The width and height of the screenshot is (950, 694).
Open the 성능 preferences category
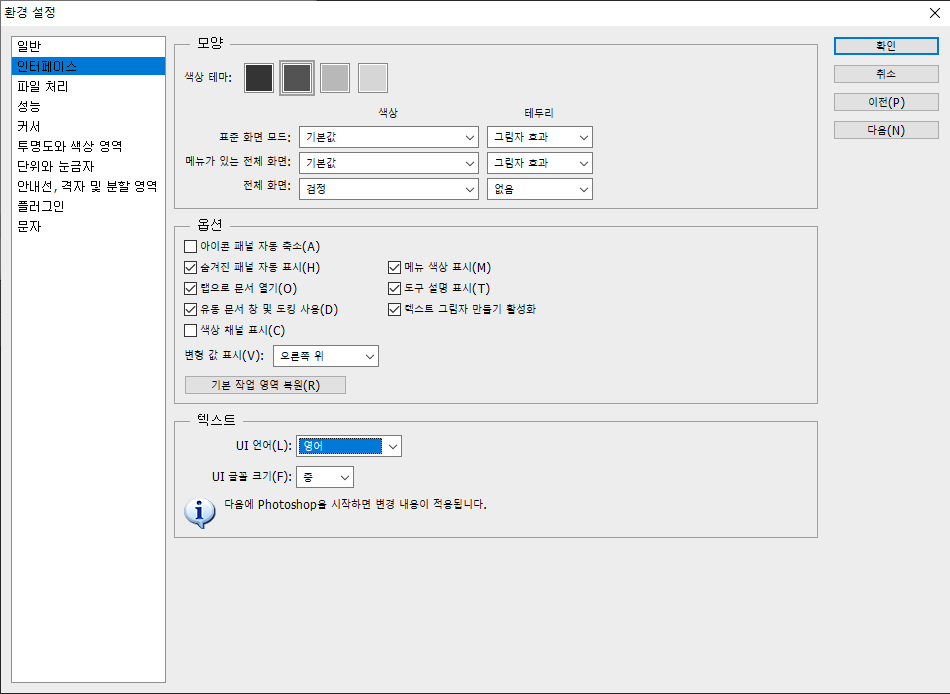[x=88, y=106]
